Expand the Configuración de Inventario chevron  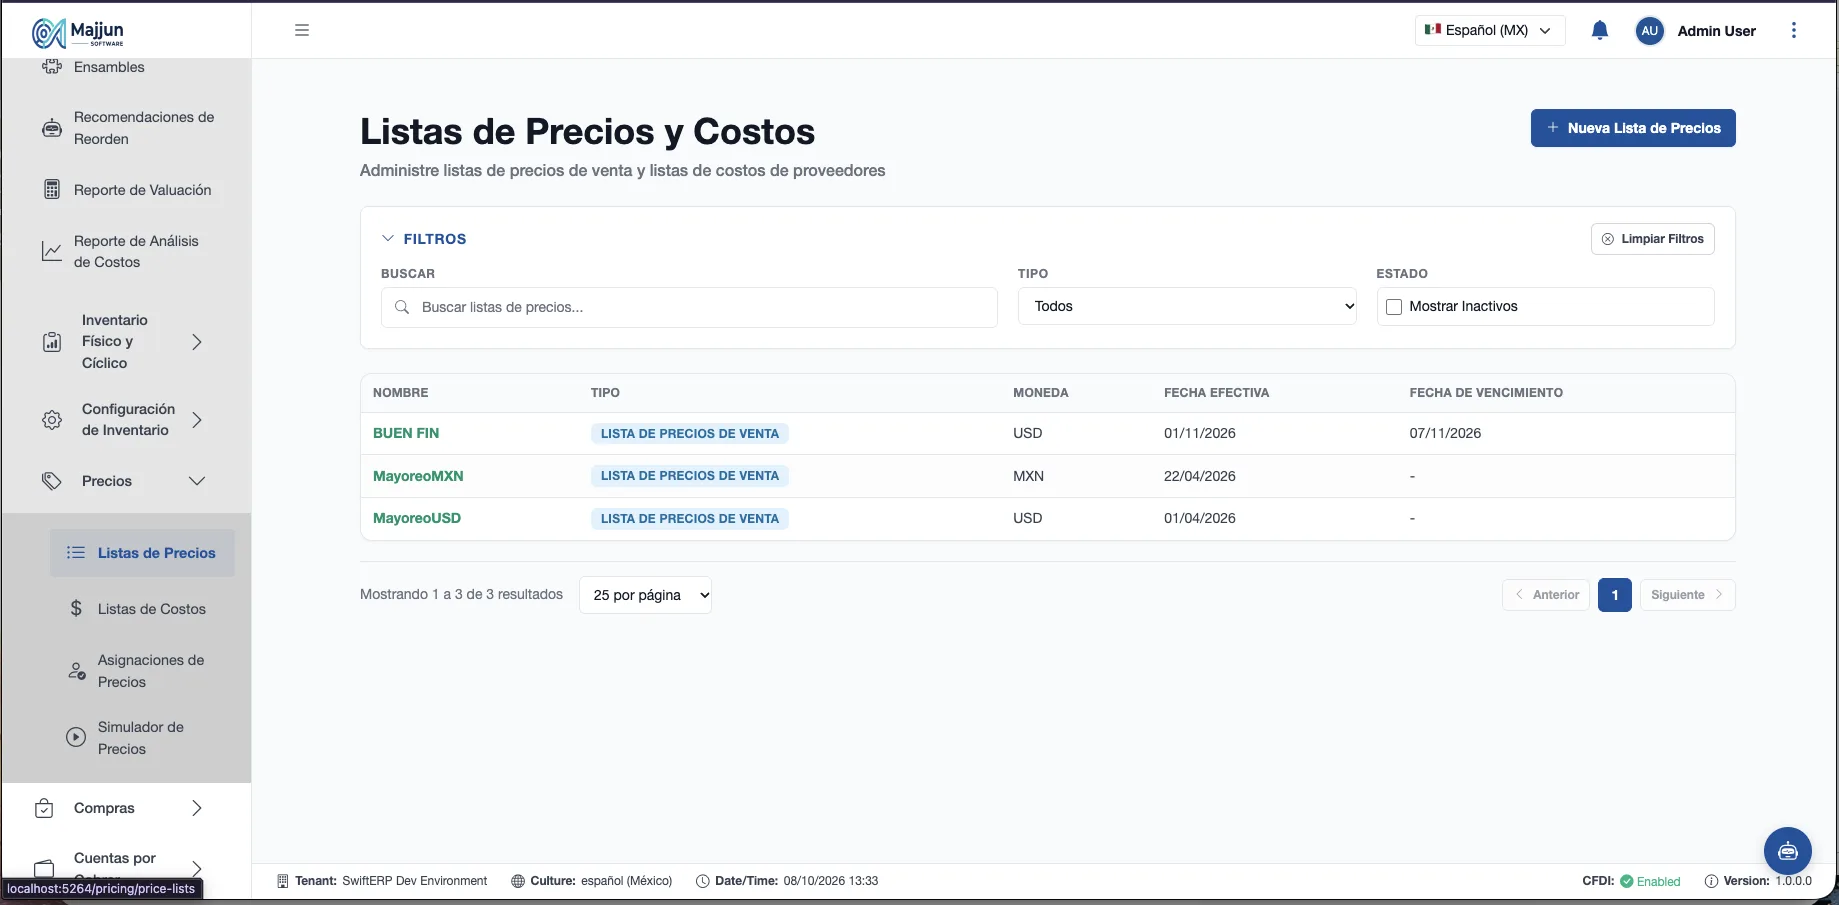(197, 420)
